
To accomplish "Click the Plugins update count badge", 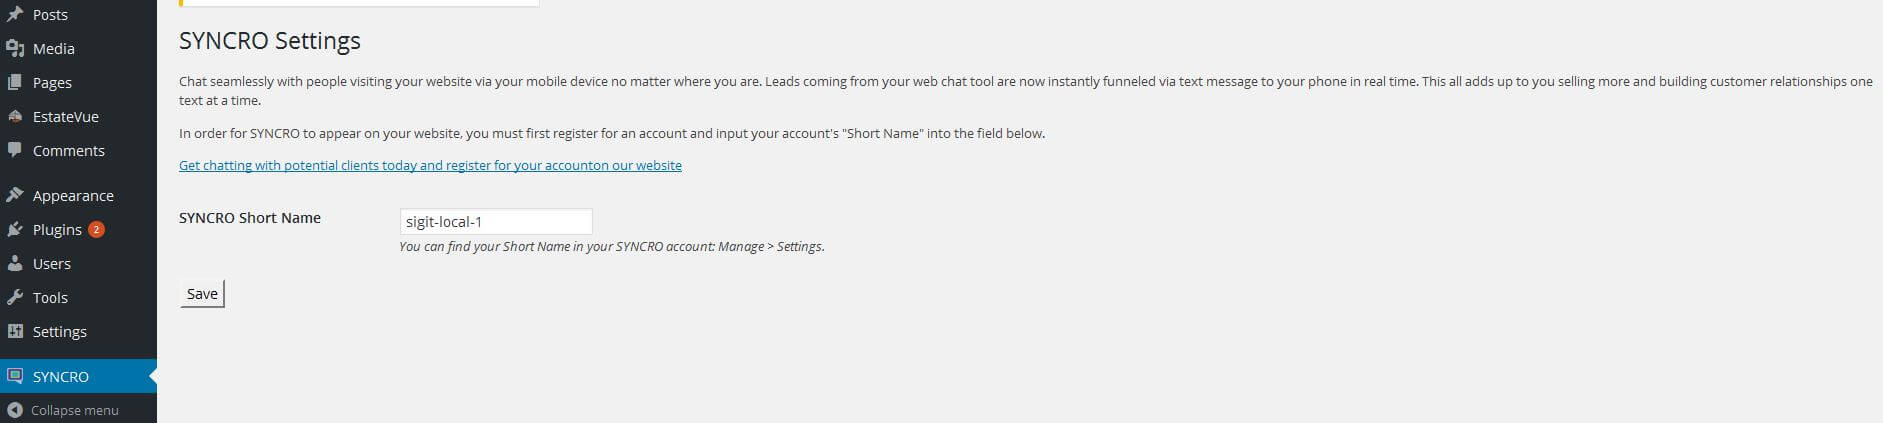I will click(96, 229).
